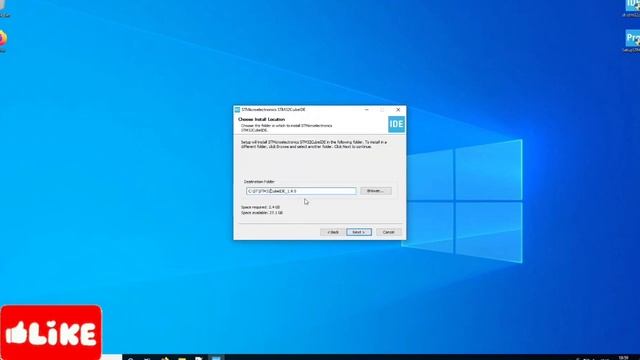This screenshot has height=360, width=640.
Task: Minimize the STM32CubeIDE installer window
Action: pyautogui.click(x=367, y=110)
